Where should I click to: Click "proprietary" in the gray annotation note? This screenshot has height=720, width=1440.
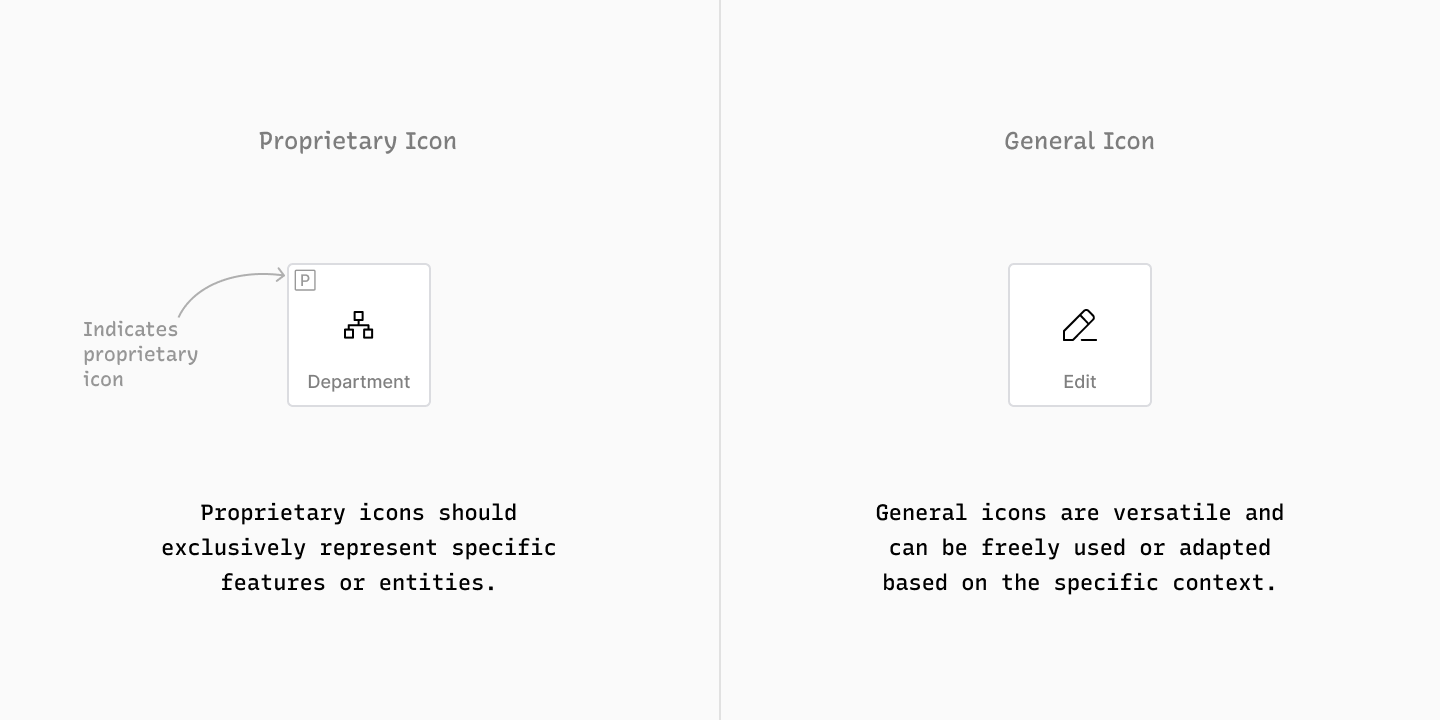140,354
